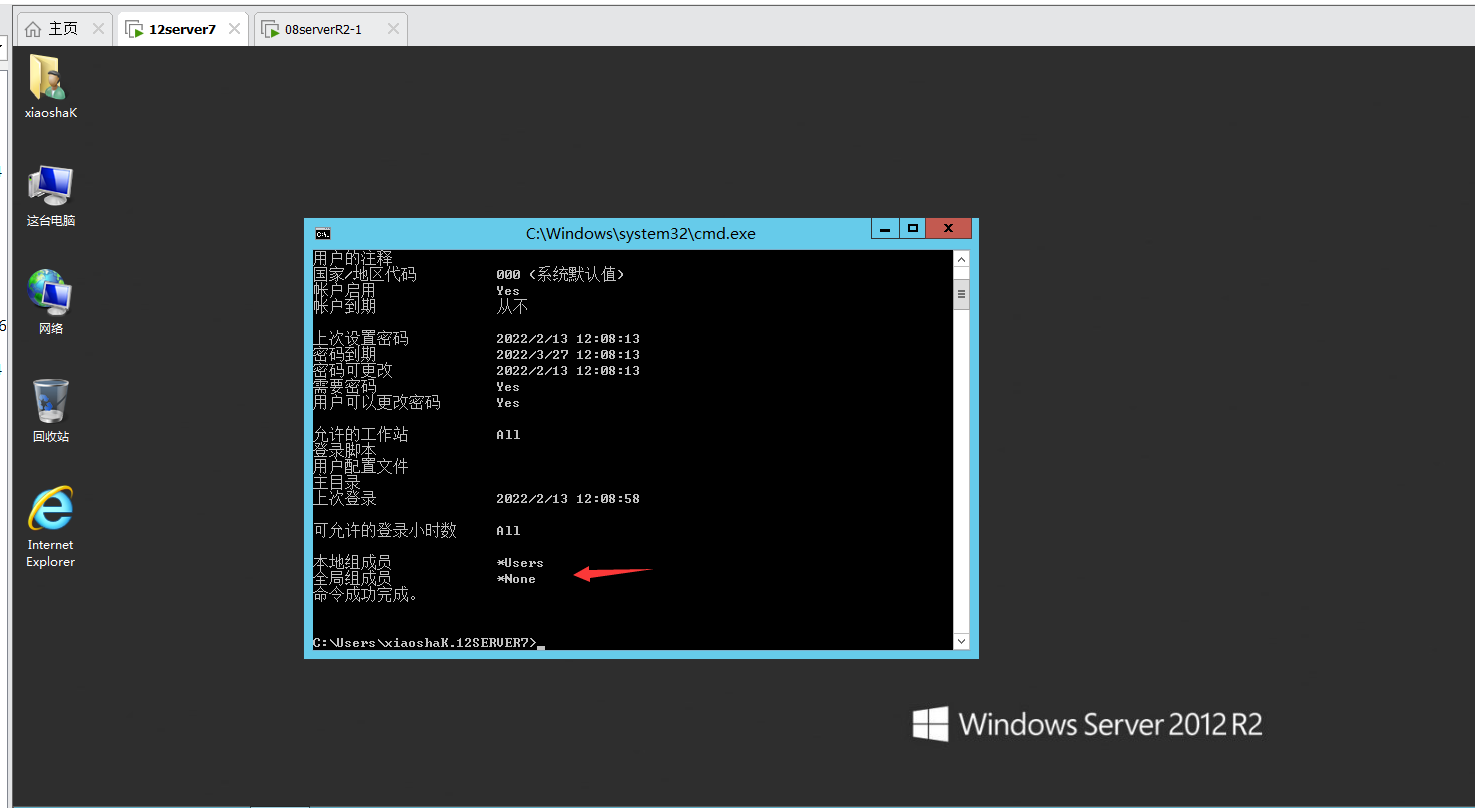Viewport: 1475px width, 808px height.
Task: Click the 国家/地区代码 label text
Action: tap(365, 274)
